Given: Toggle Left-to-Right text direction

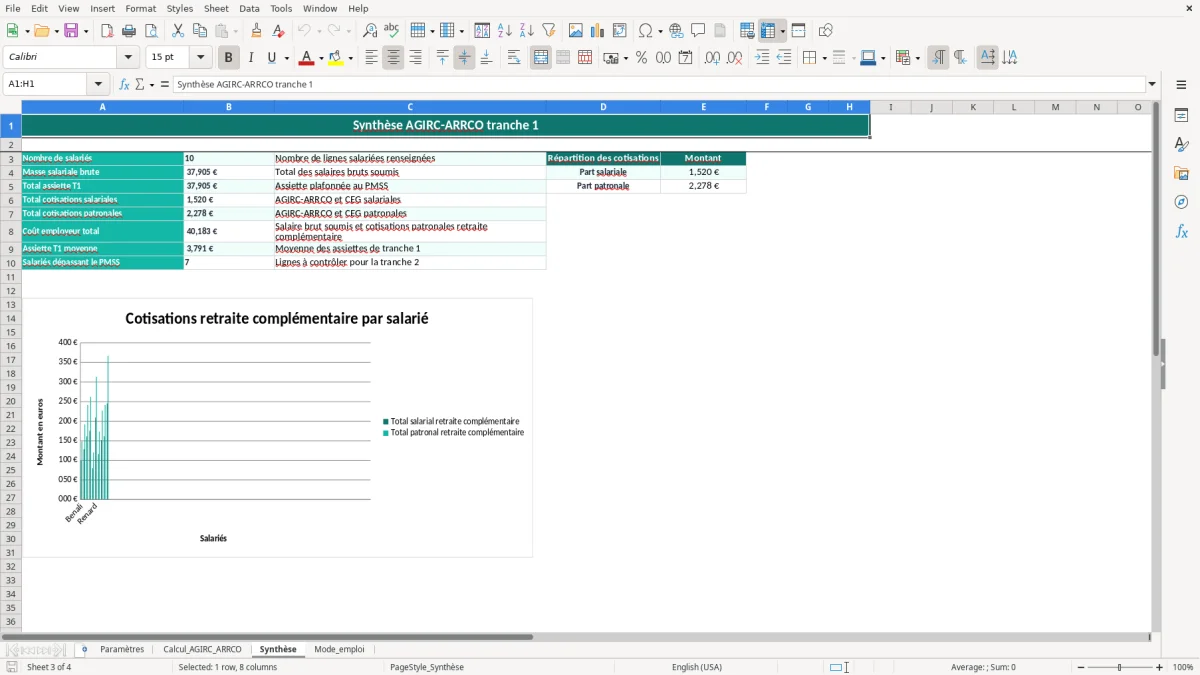Looking at the screenshot, I should point(938,58).
